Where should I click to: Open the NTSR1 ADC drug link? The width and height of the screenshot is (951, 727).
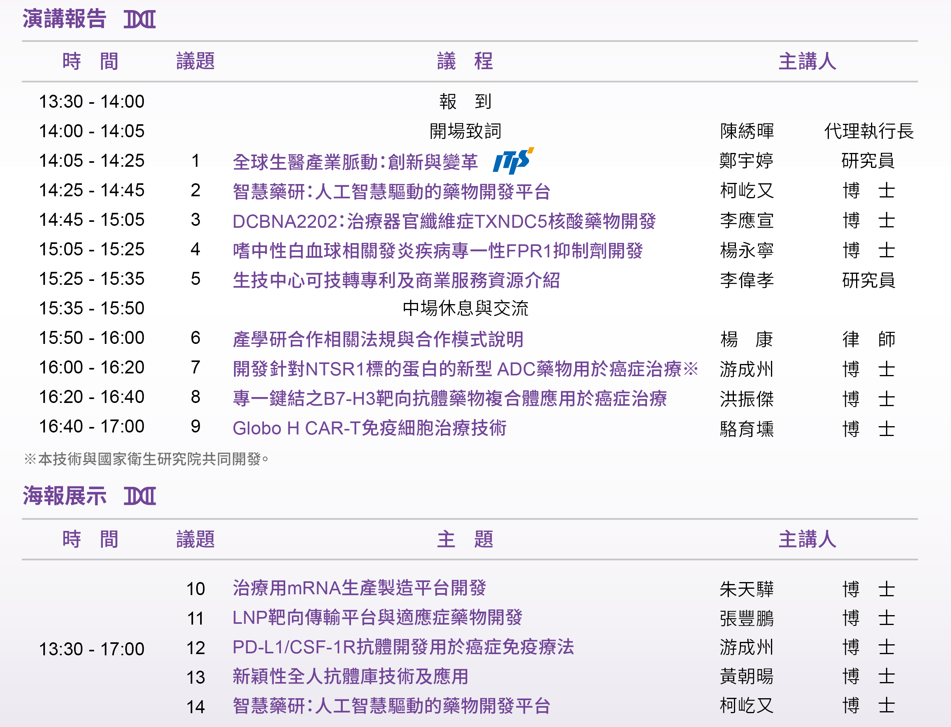465,369
